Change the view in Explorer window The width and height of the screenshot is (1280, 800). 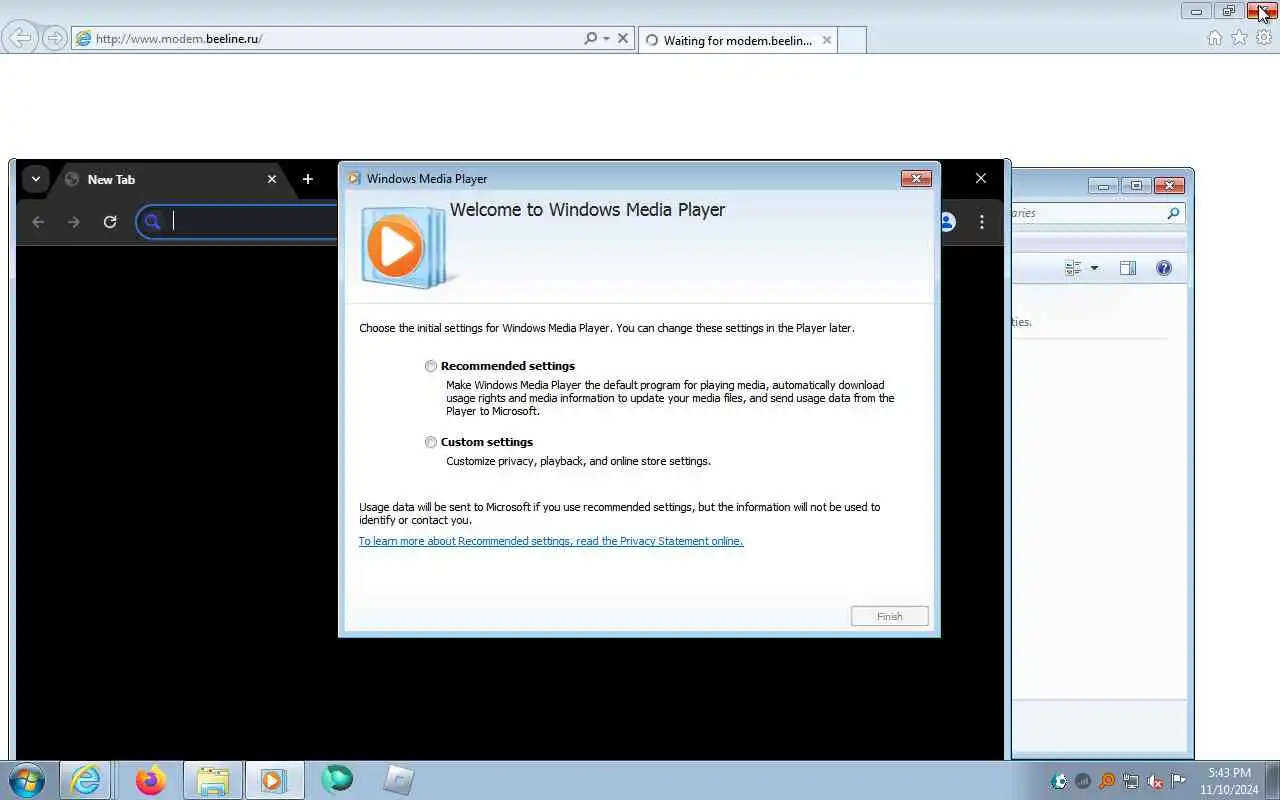(1074, 268)
